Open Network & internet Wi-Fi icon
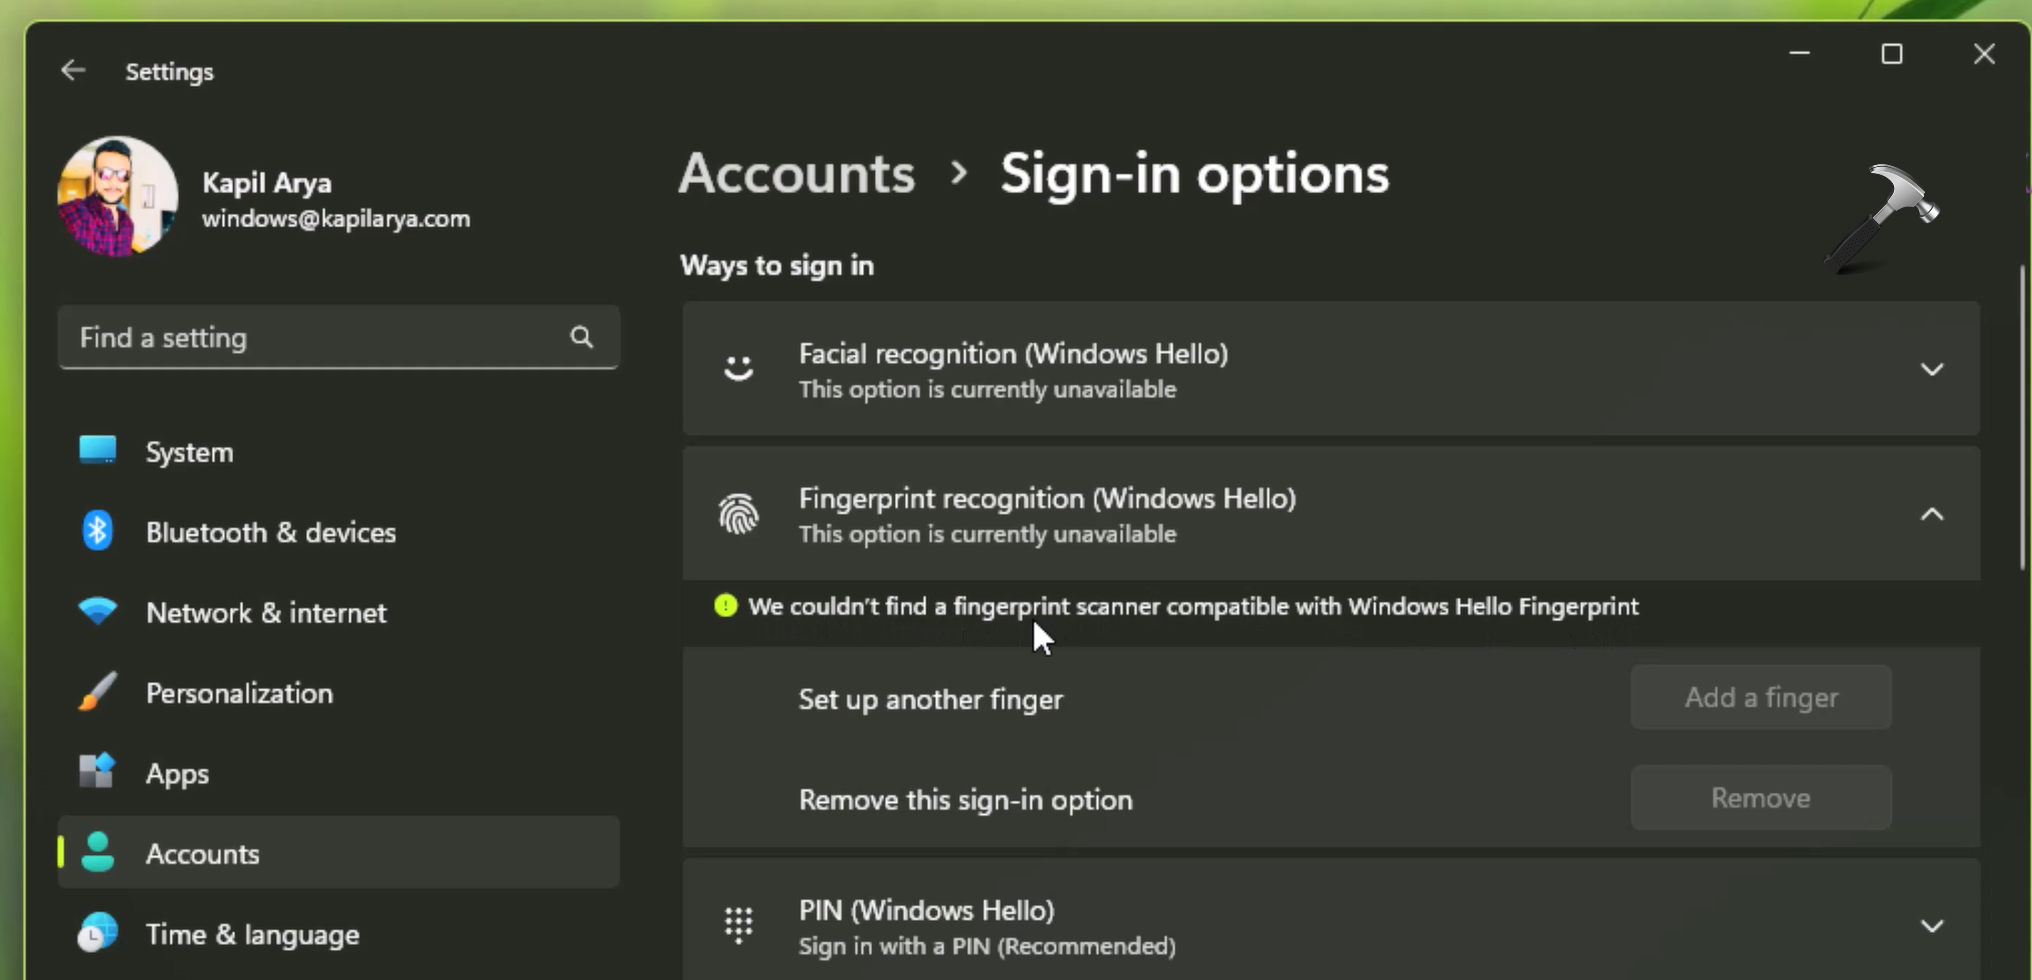This screenshot has height=980, width=2032. 97,611
